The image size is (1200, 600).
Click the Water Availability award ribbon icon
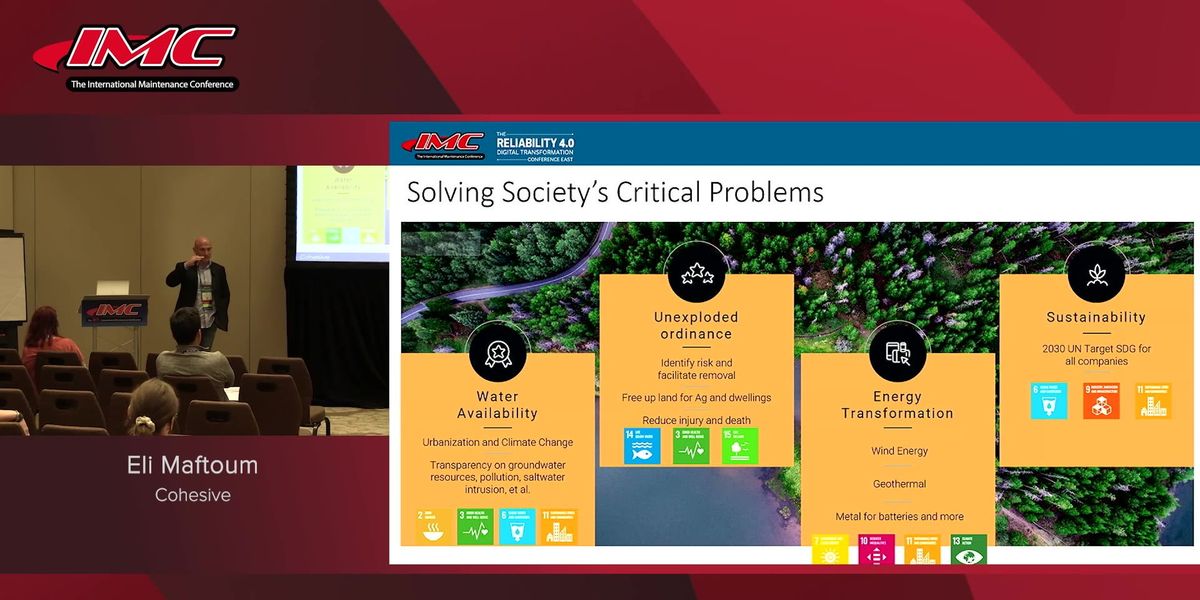click(497, 351)
